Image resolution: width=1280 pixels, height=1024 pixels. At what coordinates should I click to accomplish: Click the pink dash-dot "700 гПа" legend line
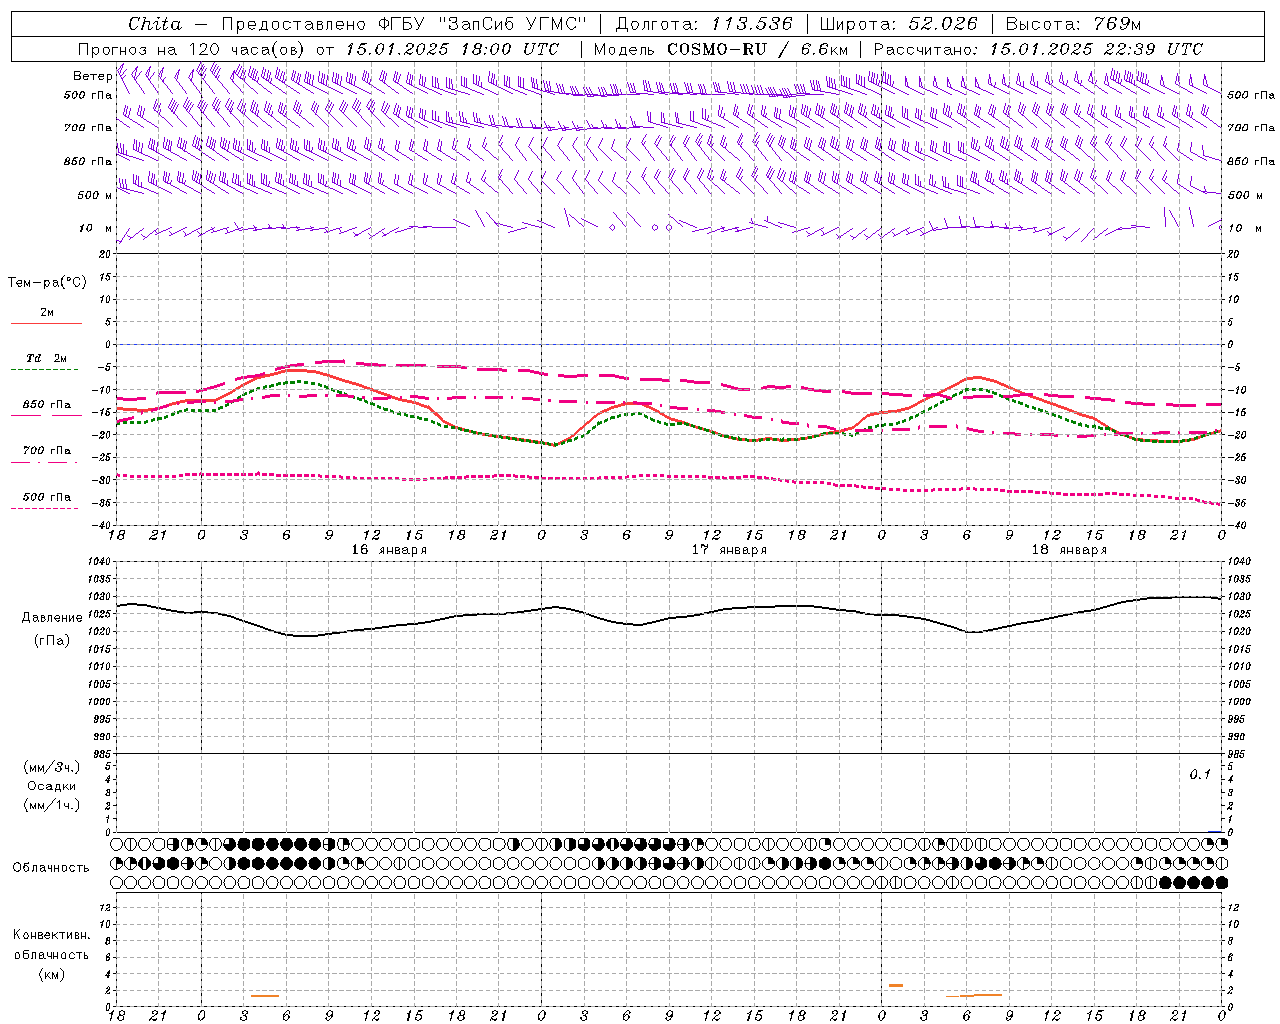point(45,462)
